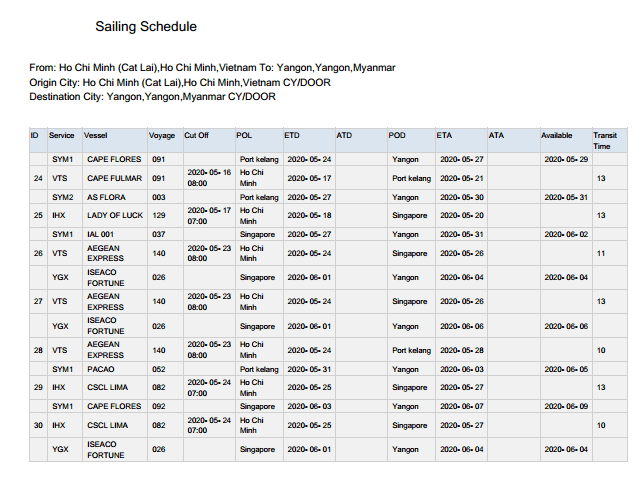
Task: Select the row with ID 24
Action: pos(37,178)
